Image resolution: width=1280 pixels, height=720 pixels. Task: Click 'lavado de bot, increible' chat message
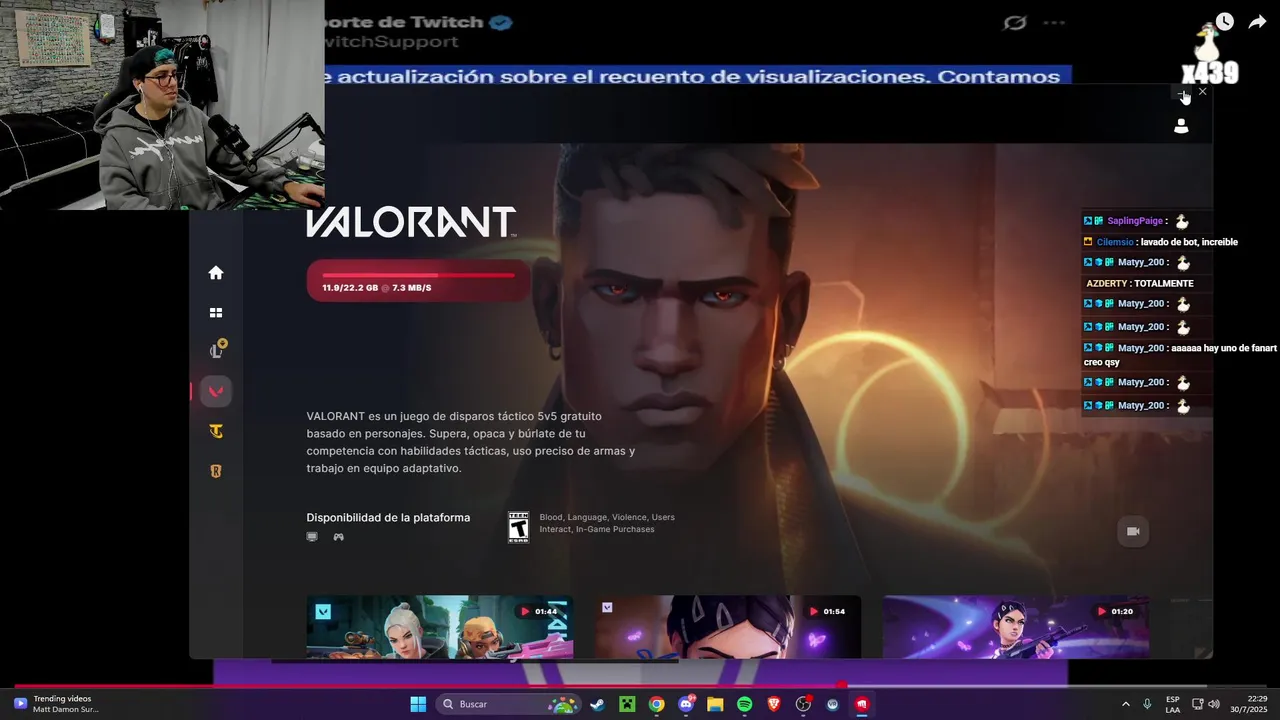point(1189,242)
